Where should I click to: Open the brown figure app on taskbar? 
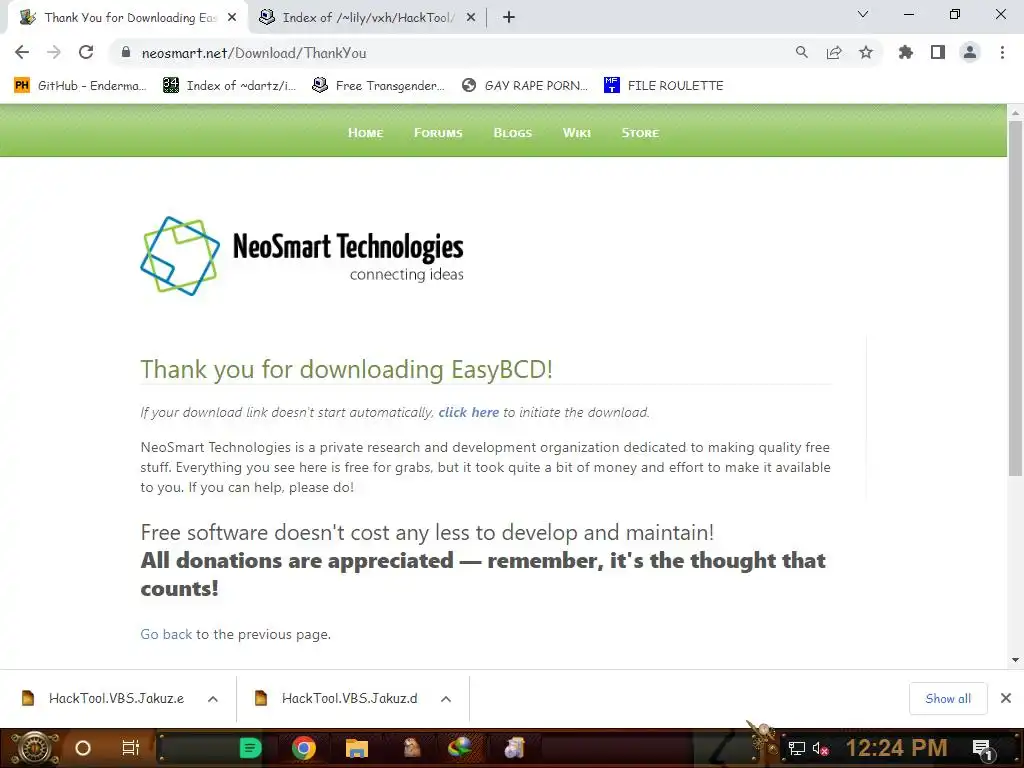click(x=411, y=748)
